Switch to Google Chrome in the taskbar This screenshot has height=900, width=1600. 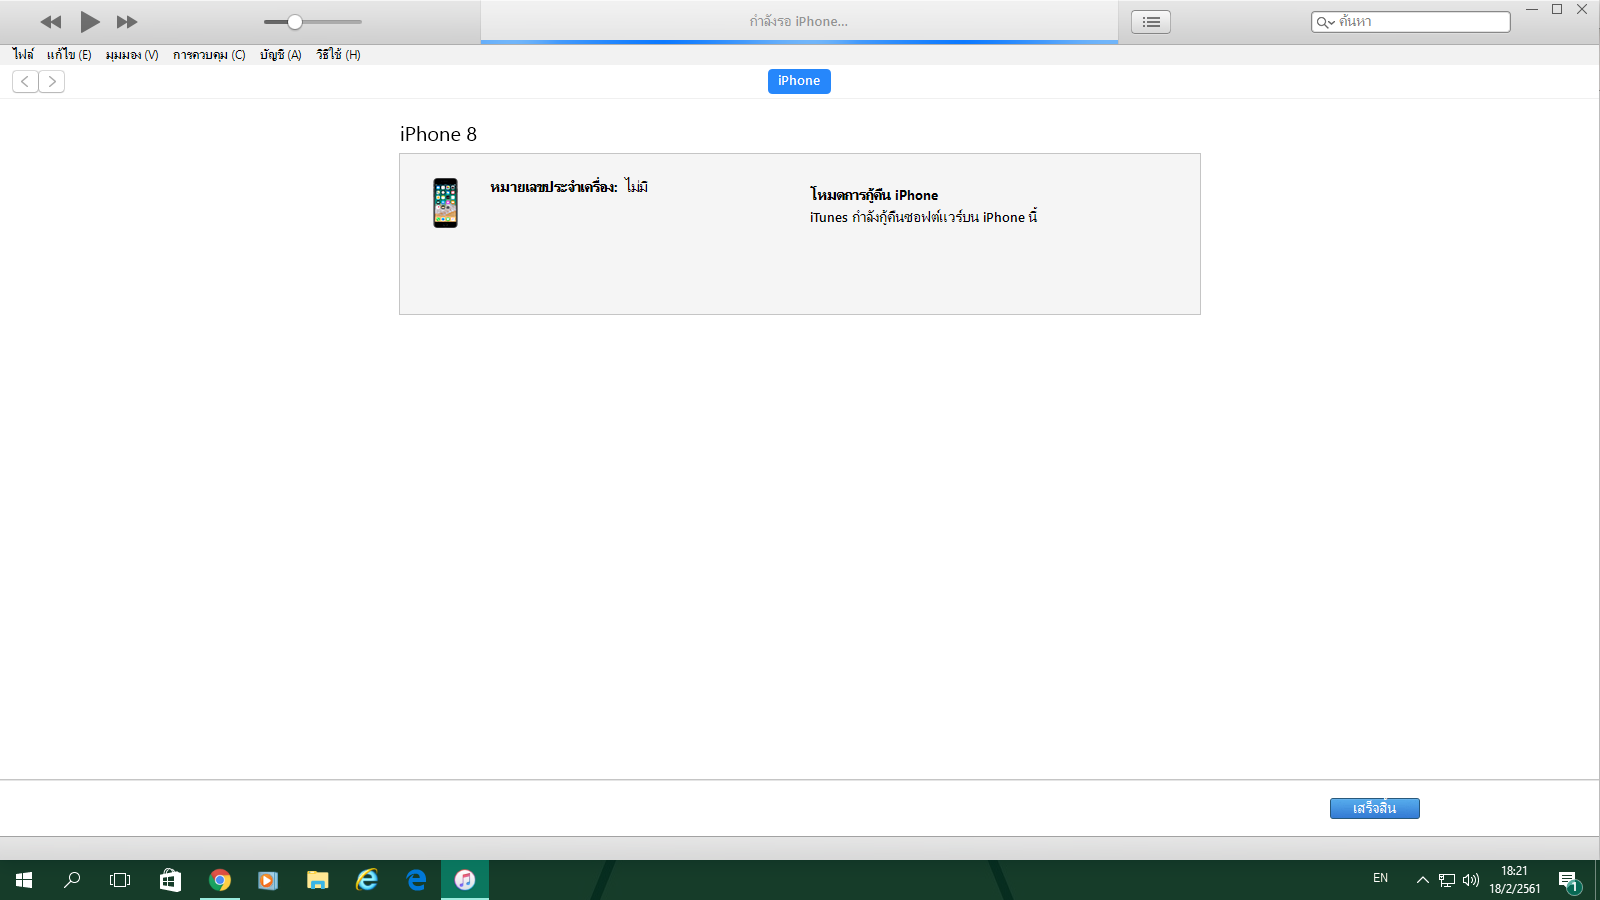[x=220, y=880]
